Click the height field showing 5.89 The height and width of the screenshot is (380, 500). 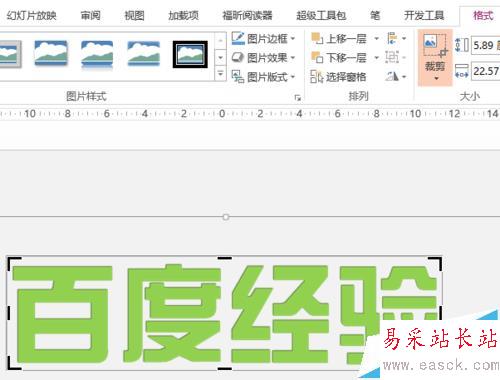(x=486, y=45)
